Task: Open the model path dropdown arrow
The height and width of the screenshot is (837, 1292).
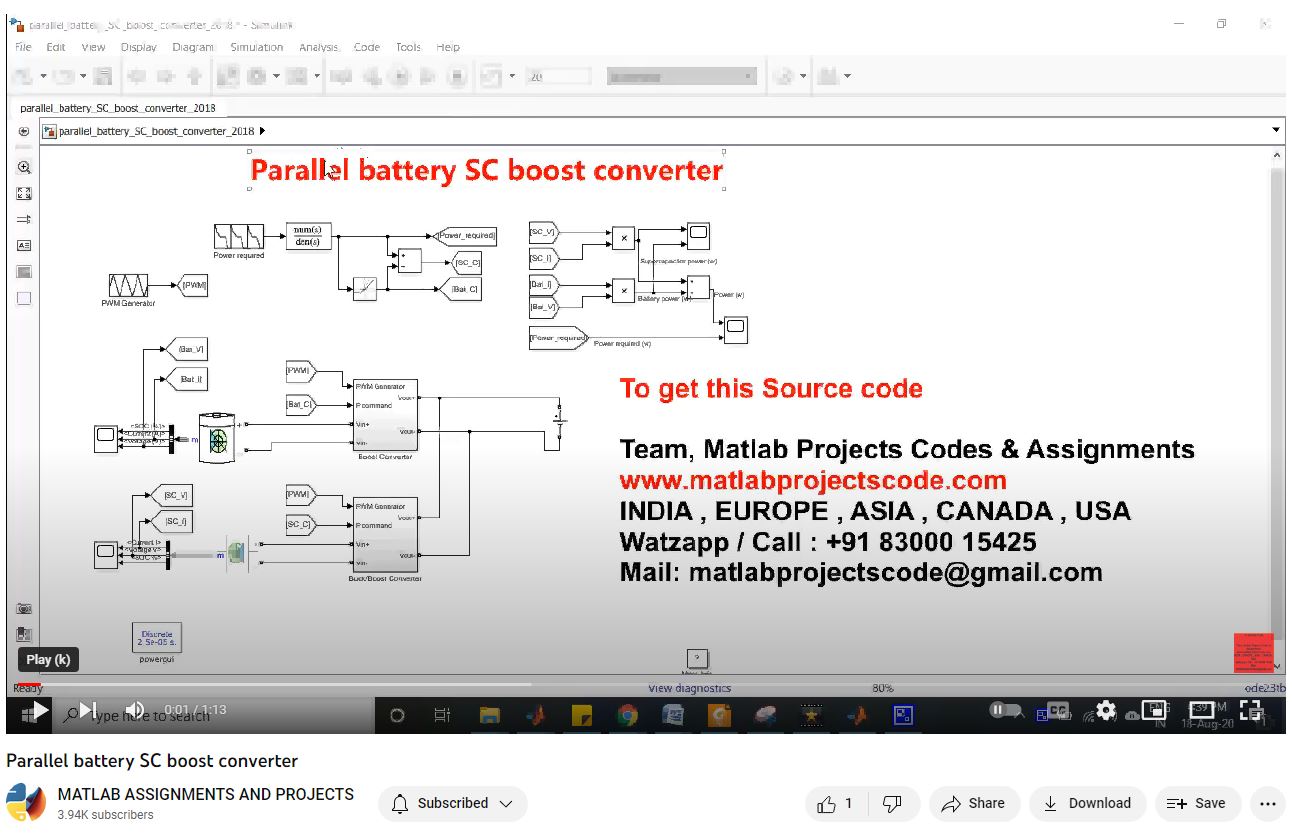Action: click(x=1276, y=130)
